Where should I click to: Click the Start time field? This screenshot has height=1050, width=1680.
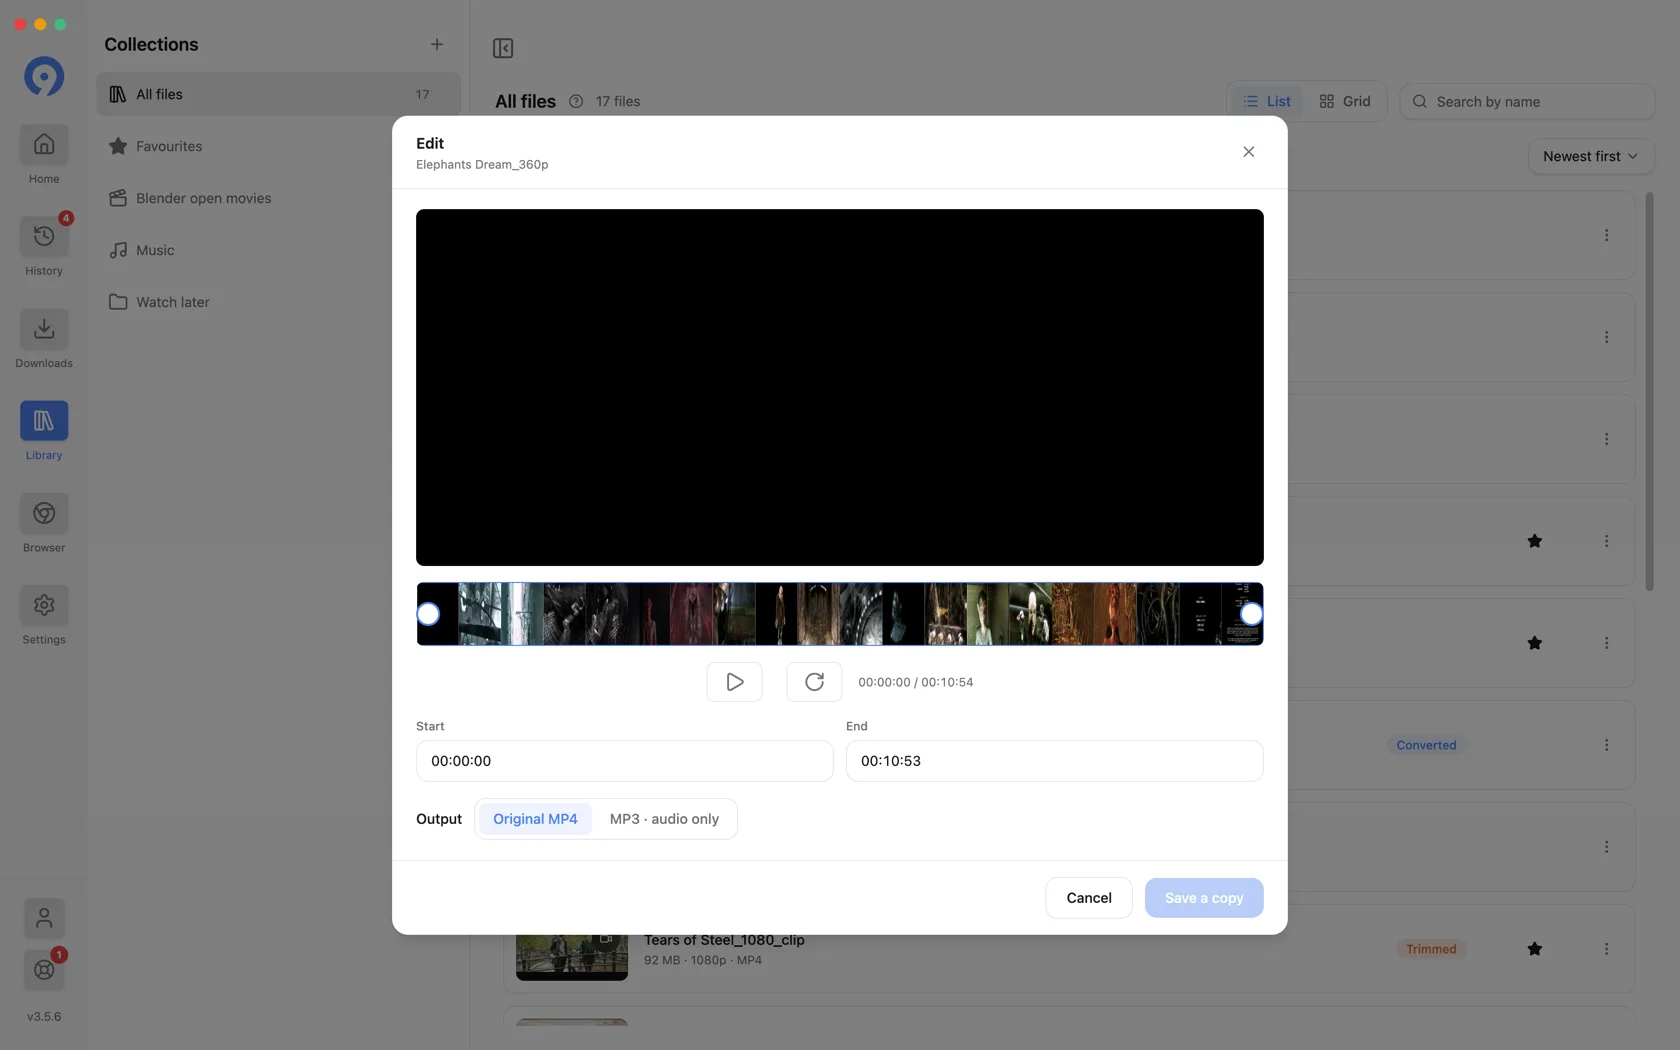coord(624,761)
